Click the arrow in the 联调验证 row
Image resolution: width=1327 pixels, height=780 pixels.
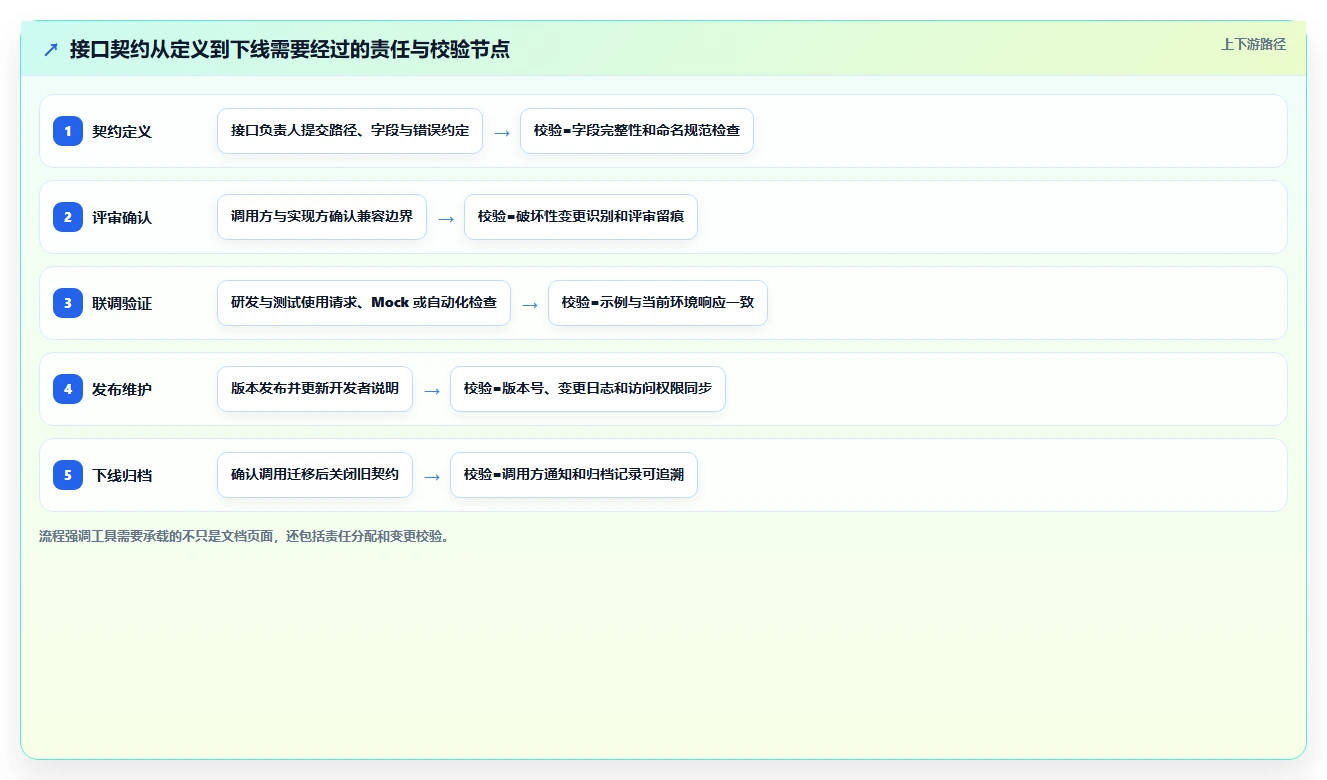point(530,304)
